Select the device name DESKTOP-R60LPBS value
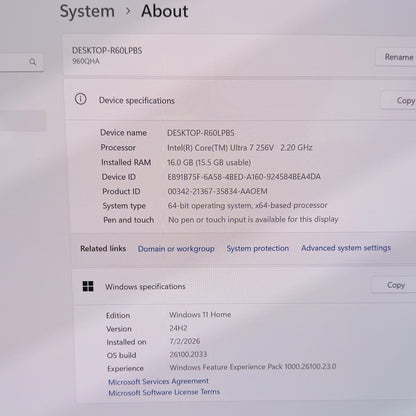416x416 pixels. (x=201, y=133)
